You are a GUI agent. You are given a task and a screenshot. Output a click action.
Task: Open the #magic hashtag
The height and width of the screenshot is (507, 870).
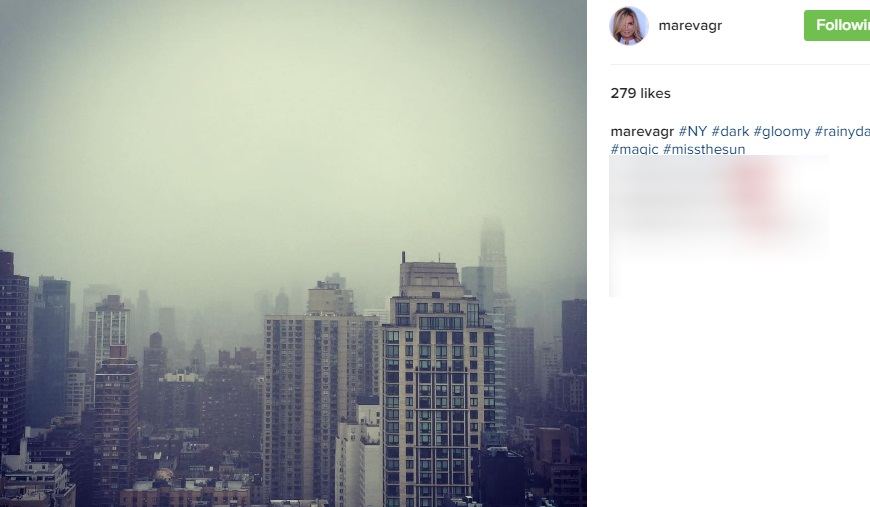pyautogui.click(x=634, y=149)
